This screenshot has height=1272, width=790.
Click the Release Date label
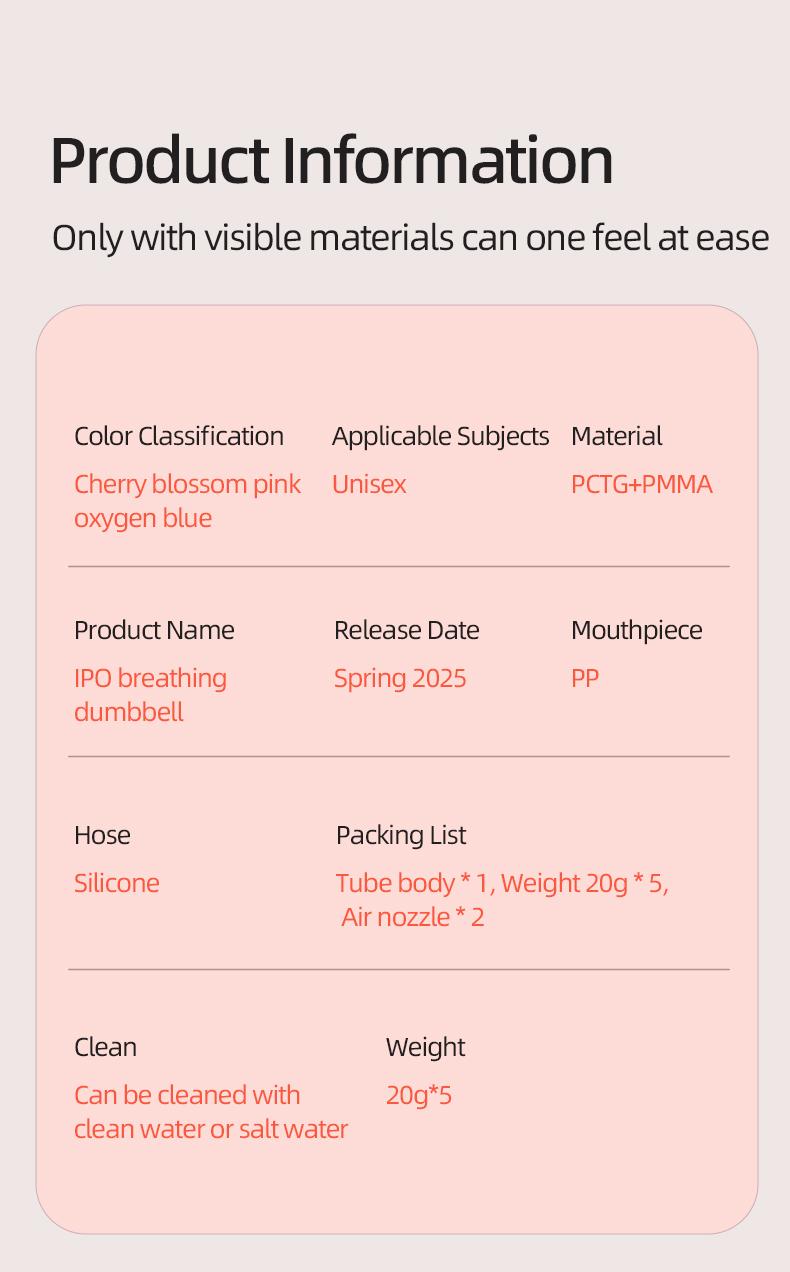(x=406, y=630)
